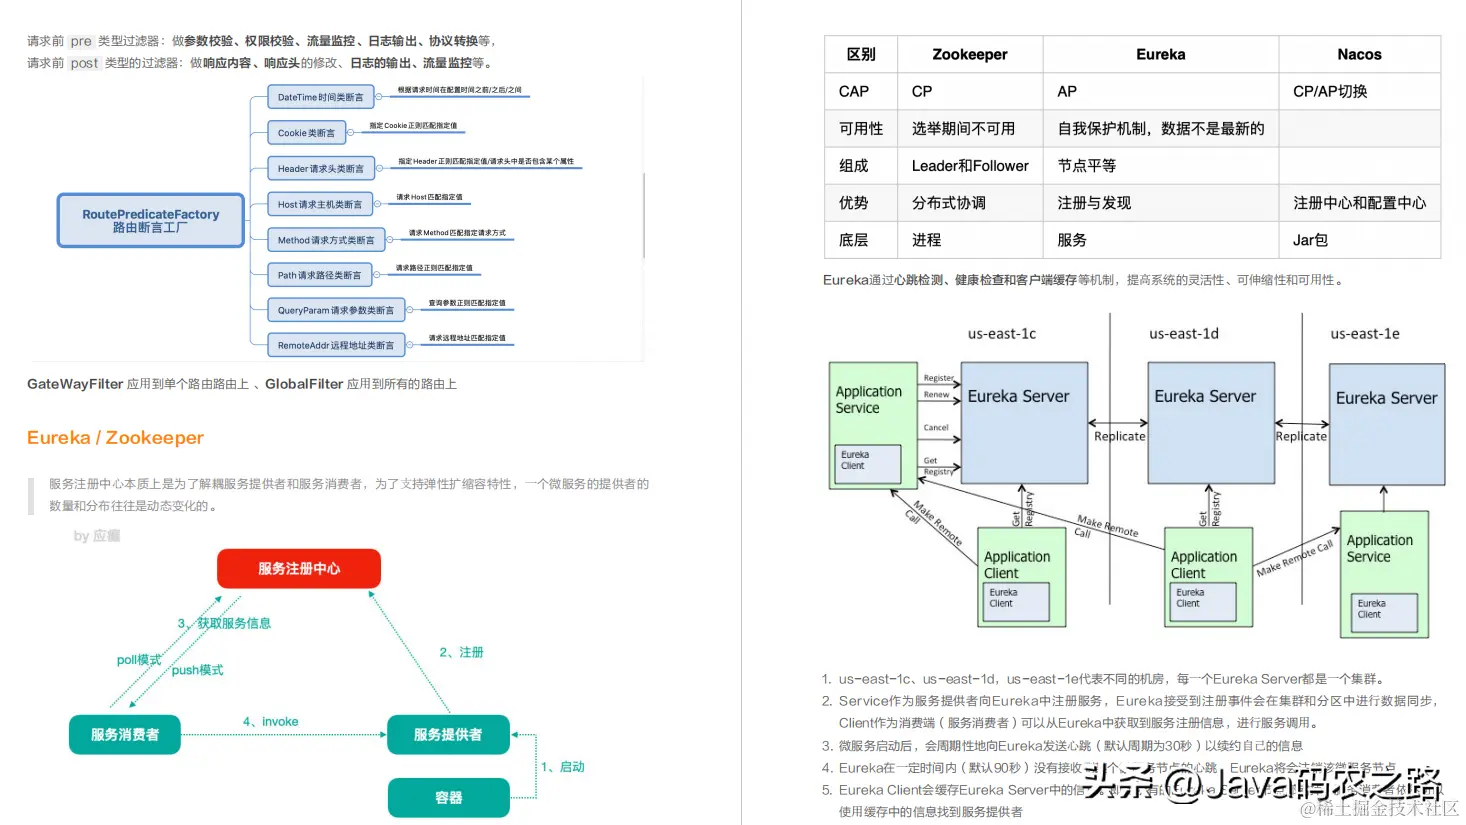The height and width of the screenshot is (825, 1466).
Task: Collapse circle beside QueryParam请求参数类断言 node
Action: [409, 310]
